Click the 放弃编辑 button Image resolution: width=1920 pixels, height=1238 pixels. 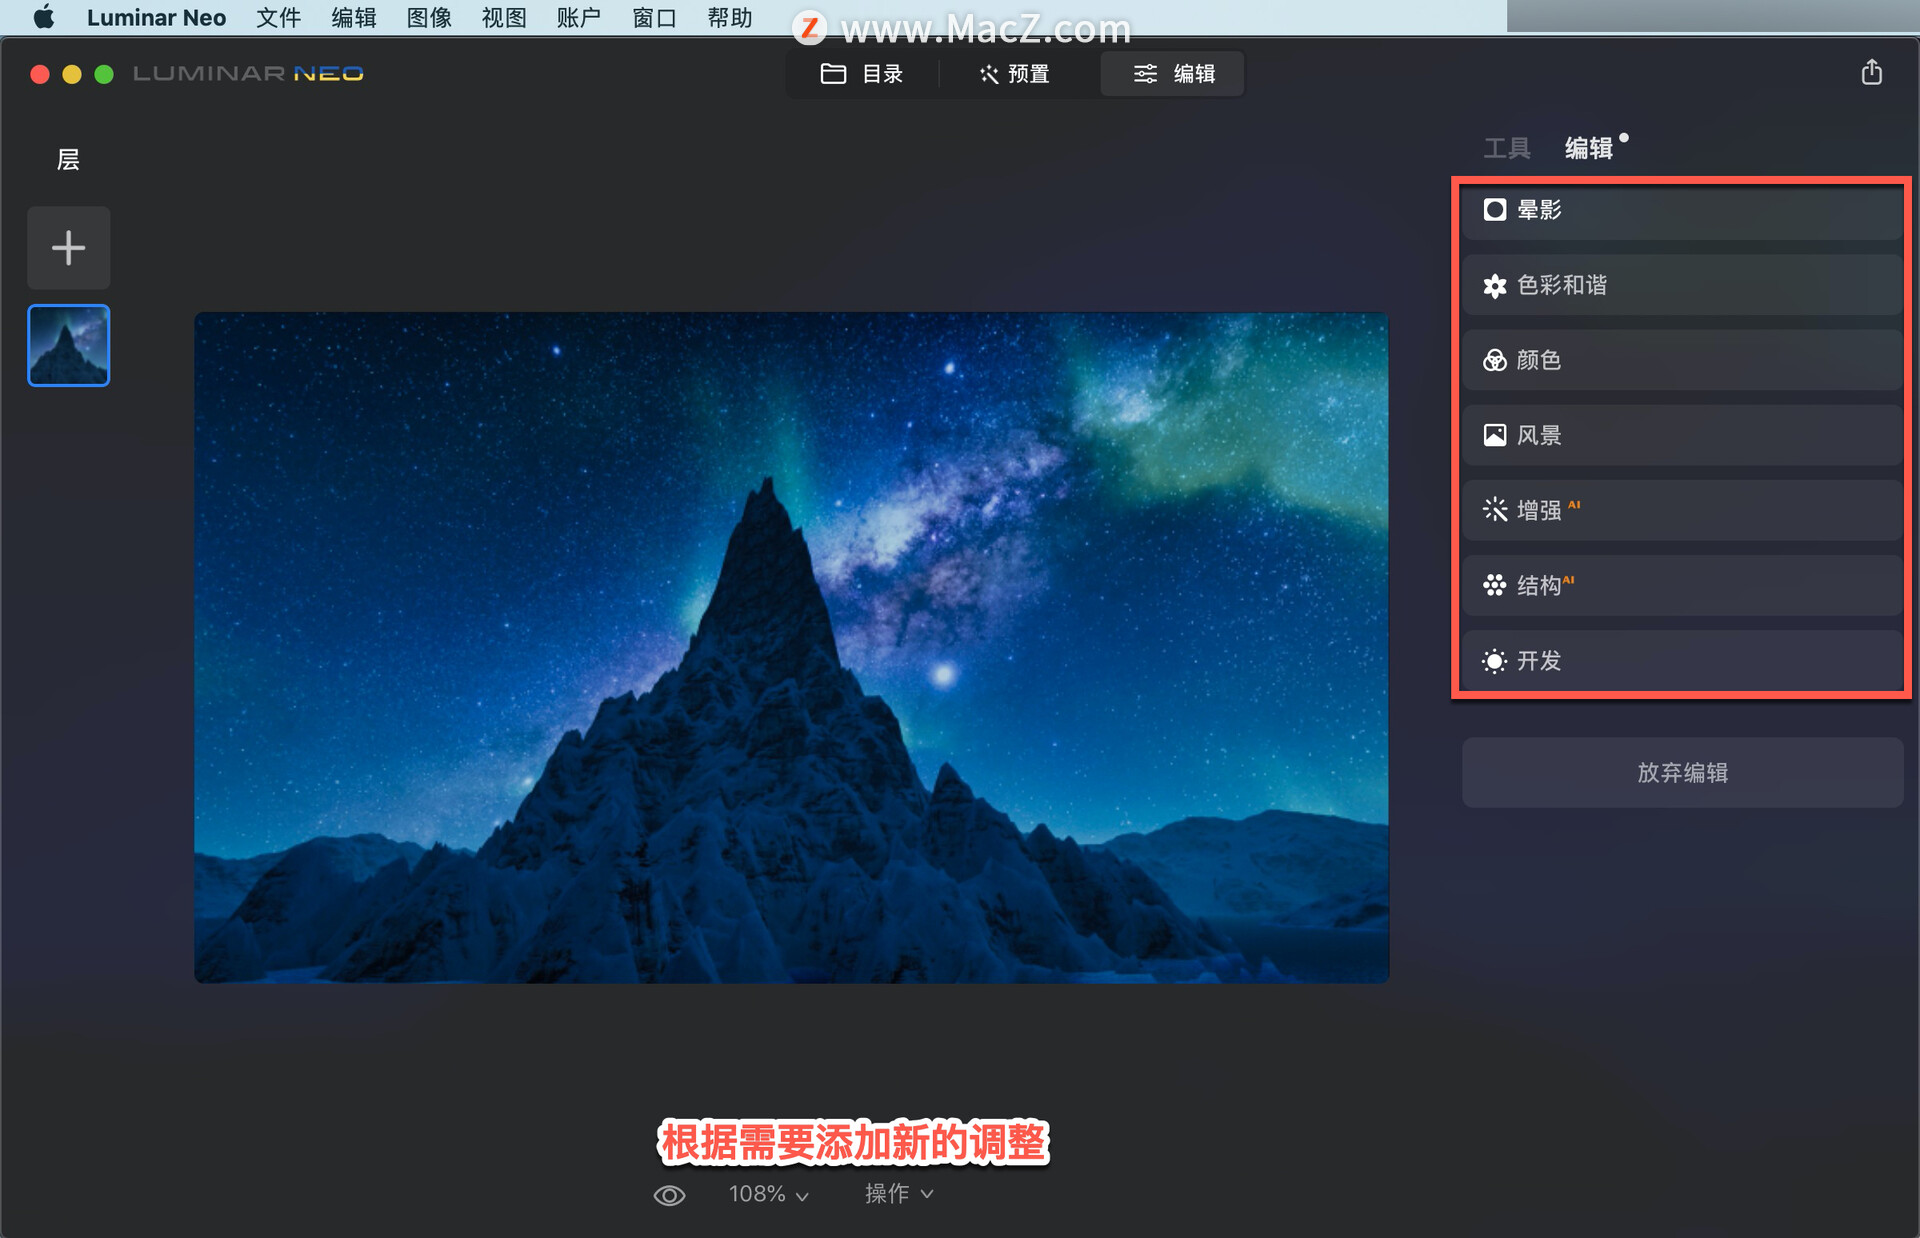click(x=1682, y=772)
